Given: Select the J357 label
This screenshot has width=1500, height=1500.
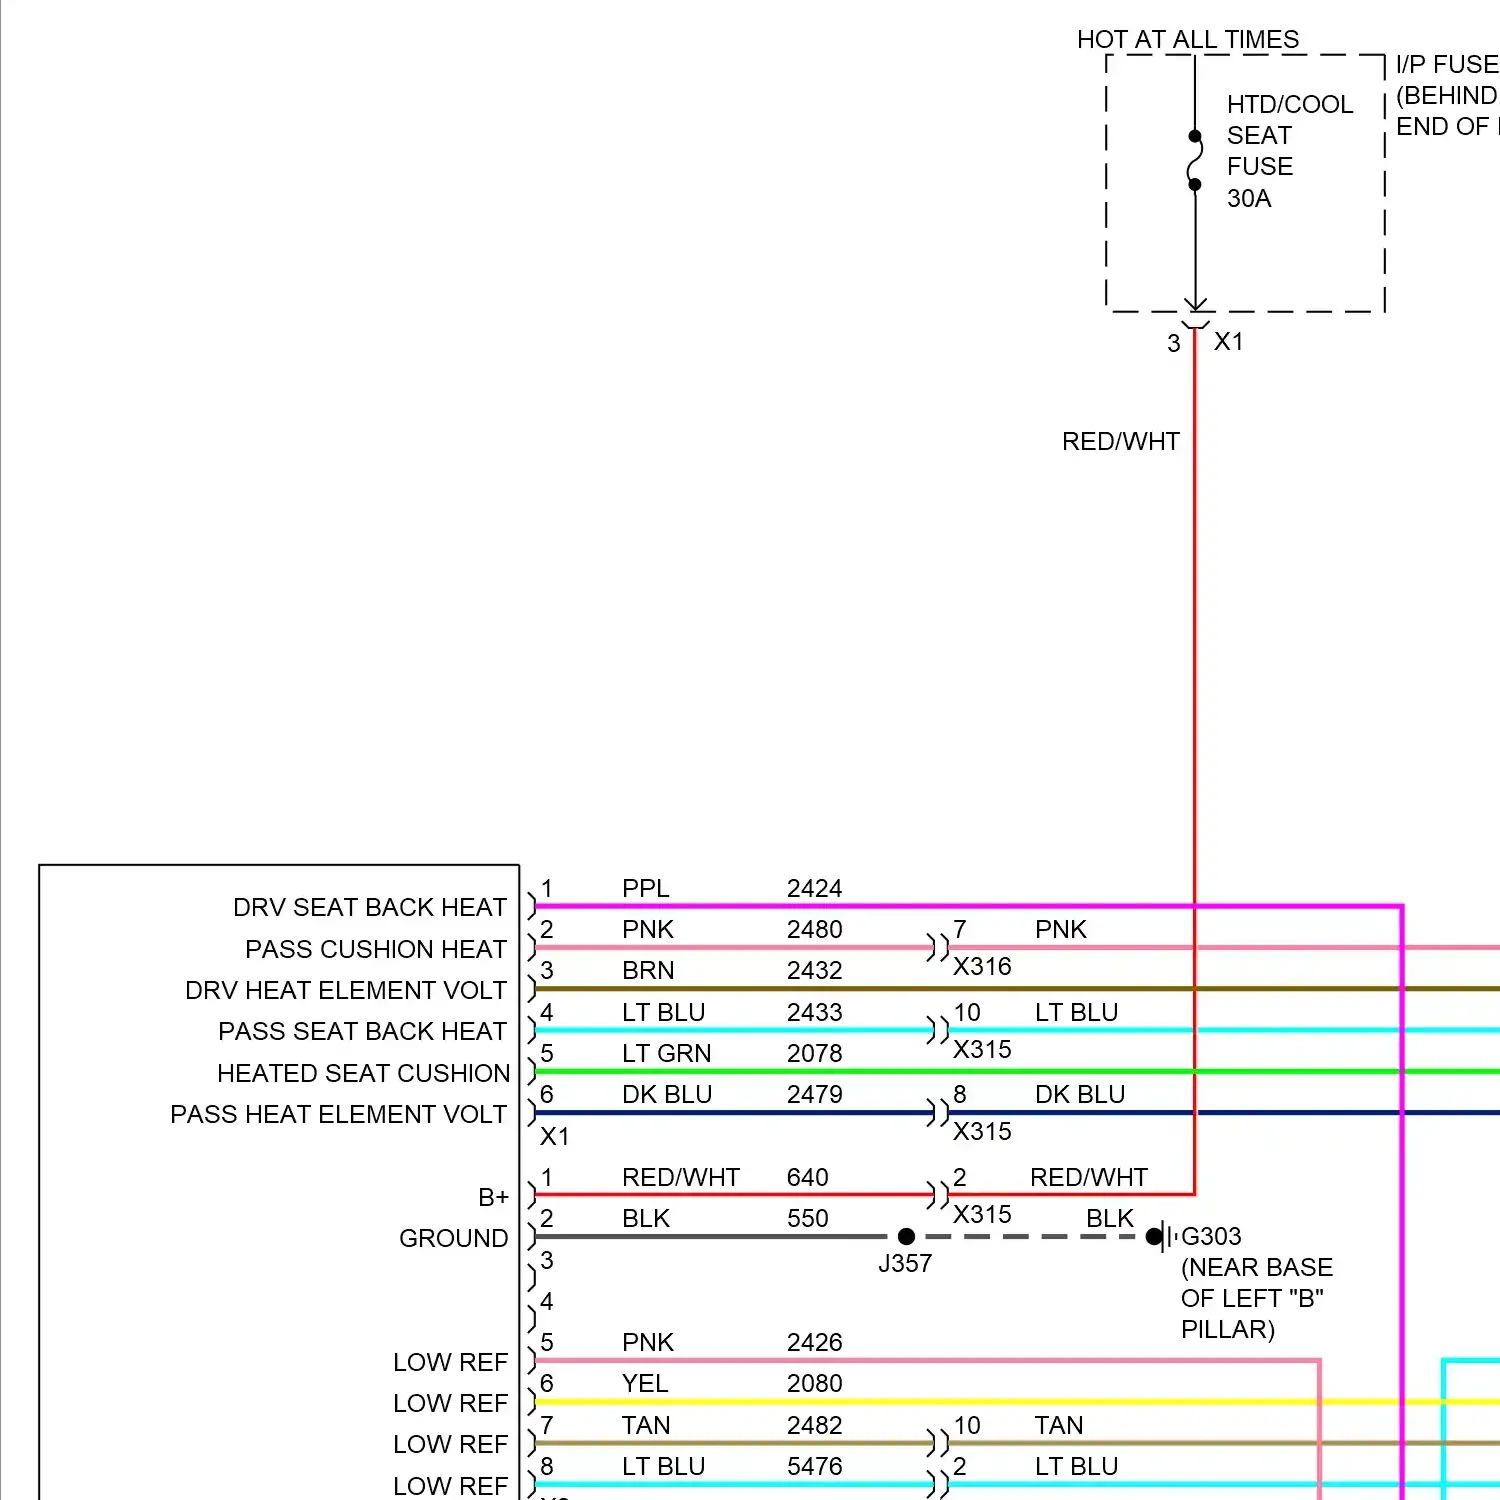Looking at the screenshot, I should coord(905,1263).
